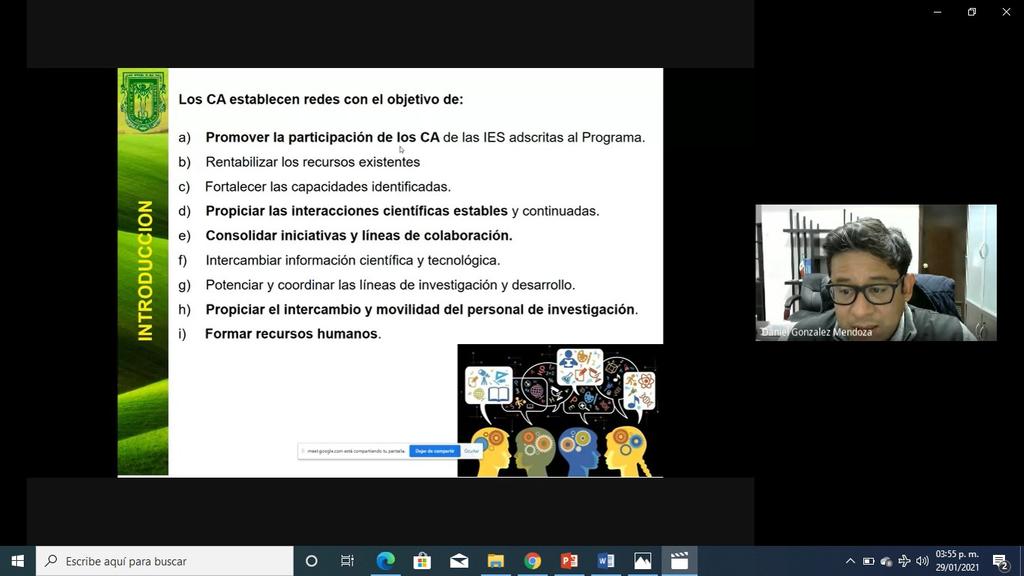
Task: Launch Google Chrome from the taskbar
Action: (531, 561)
